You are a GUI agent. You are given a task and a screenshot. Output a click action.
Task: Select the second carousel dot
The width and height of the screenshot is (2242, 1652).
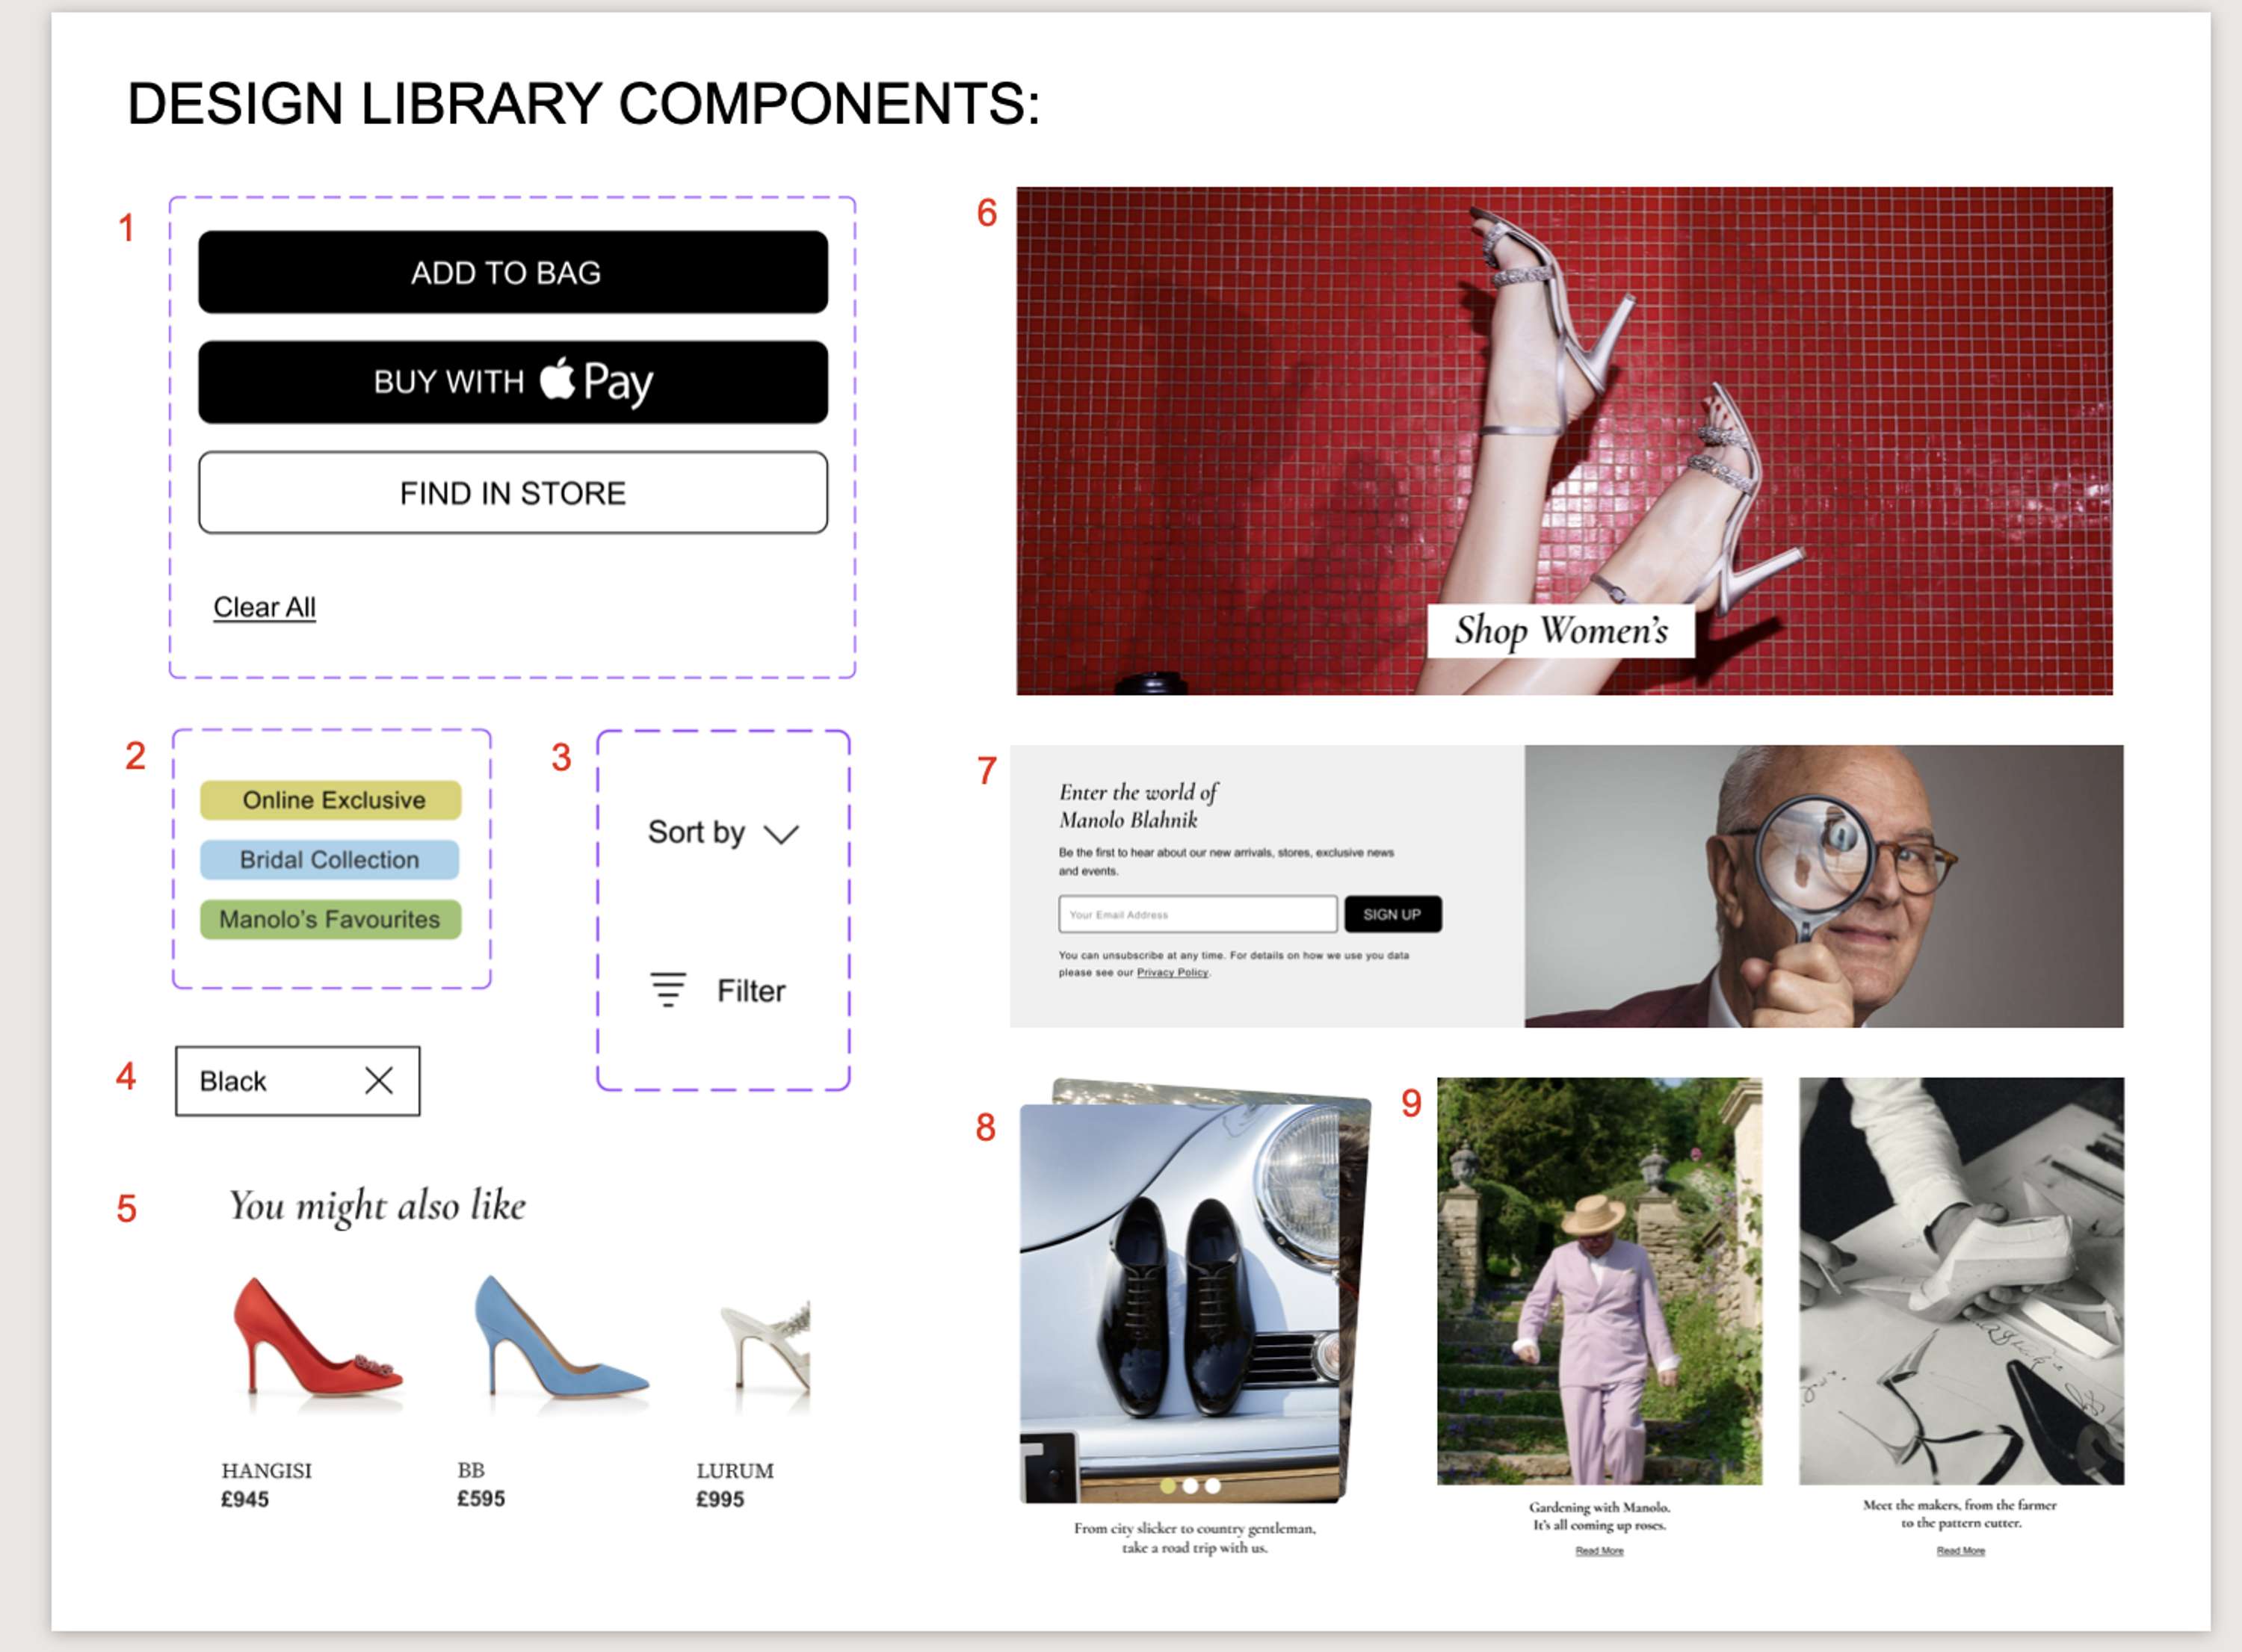click(x=1190, y=1486)
